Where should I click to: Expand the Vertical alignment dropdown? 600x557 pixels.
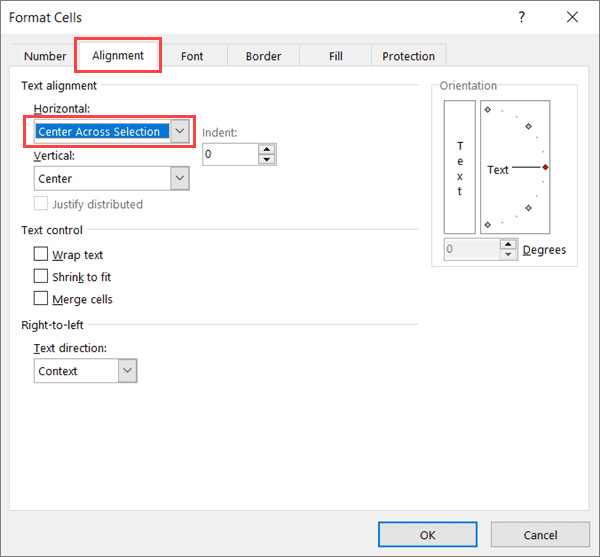[179, 178]
